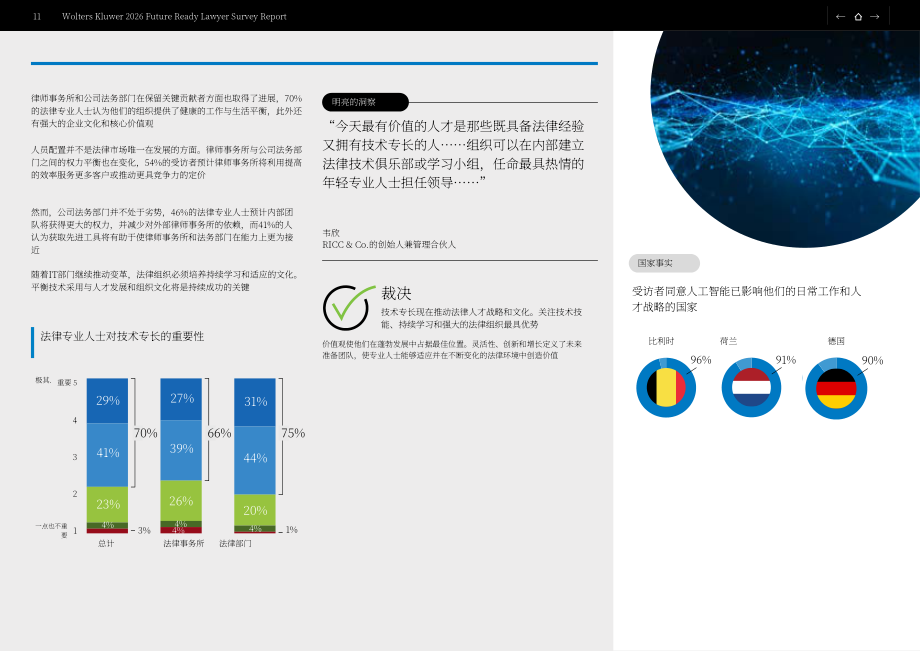The image size is (920, 651).
Task: Click the 明亮的洞察 black label
Action: (x=365, y=102)
